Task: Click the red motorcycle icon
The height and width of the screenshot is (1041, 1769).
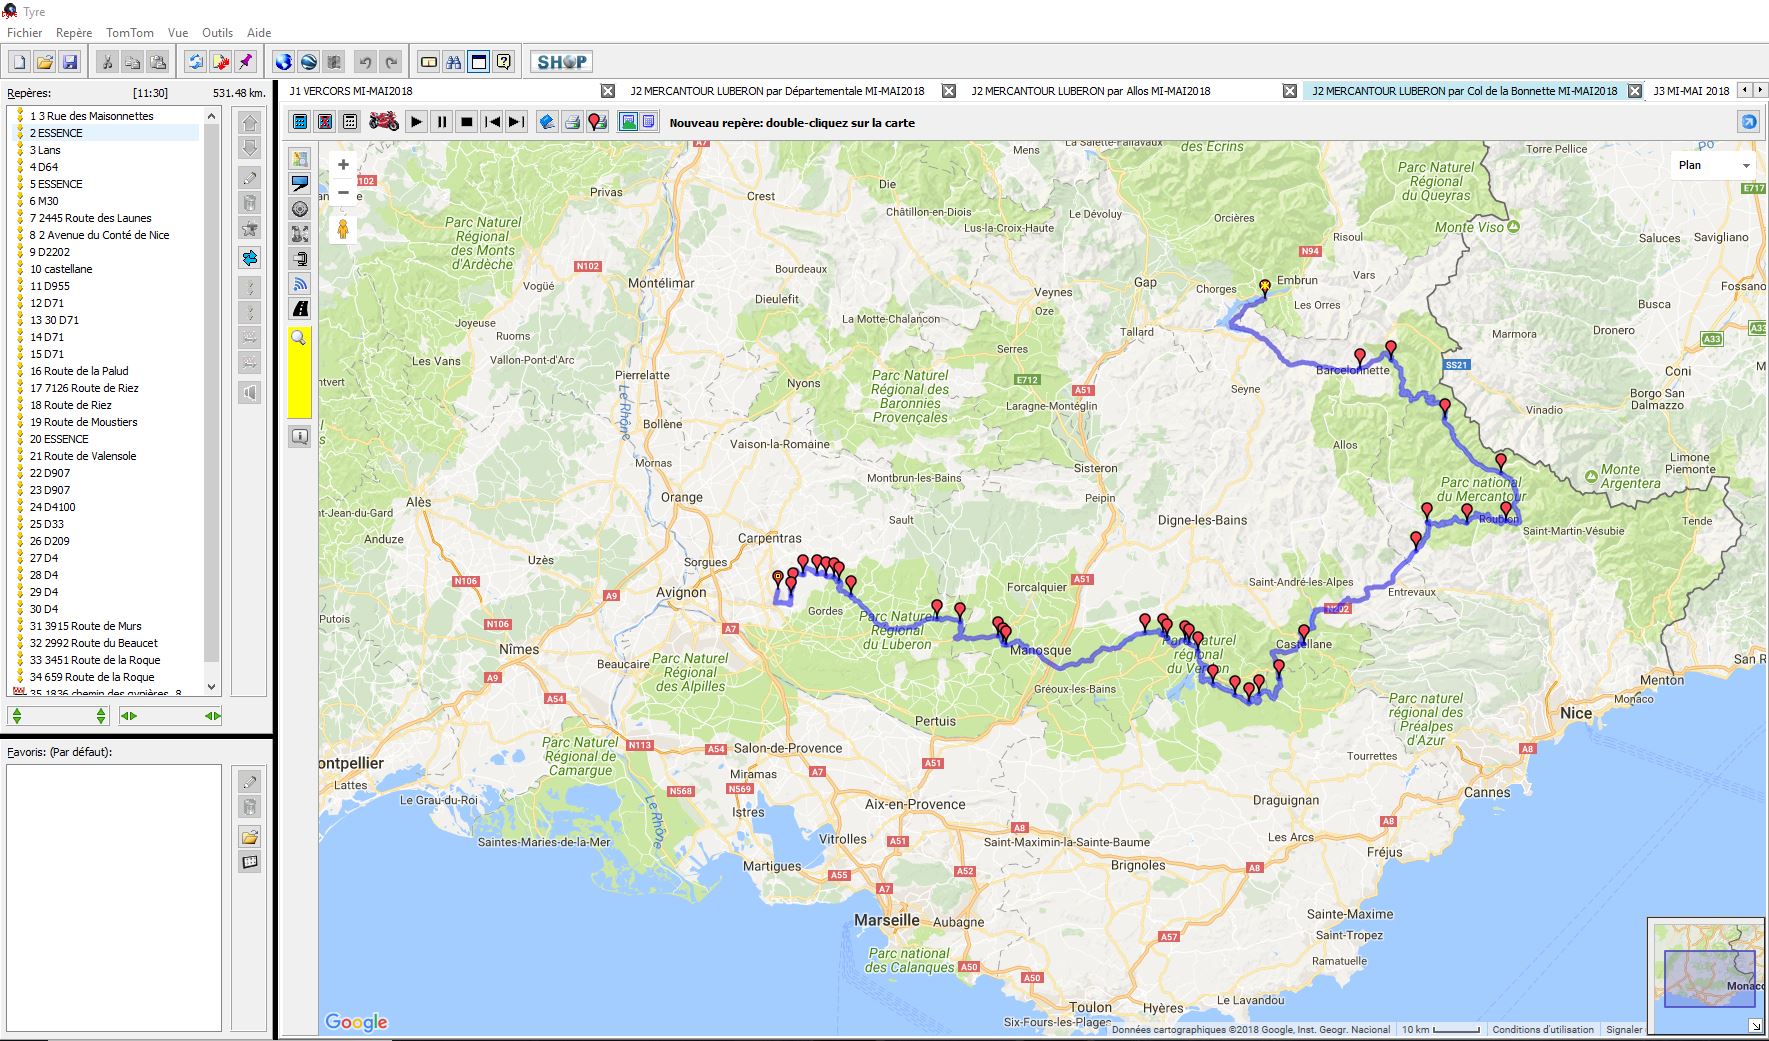Action: 384,122
